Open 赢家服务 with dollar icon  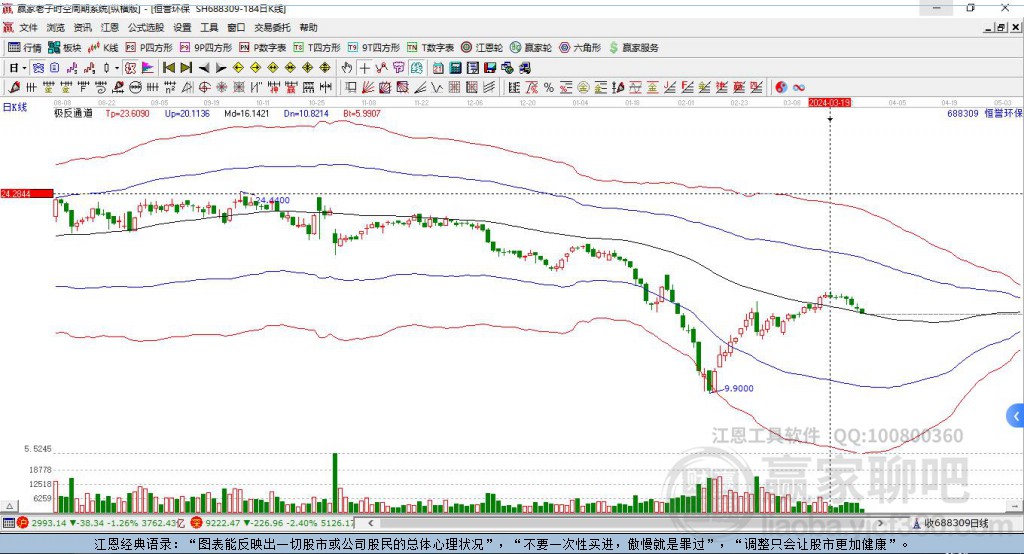point(634,48)
